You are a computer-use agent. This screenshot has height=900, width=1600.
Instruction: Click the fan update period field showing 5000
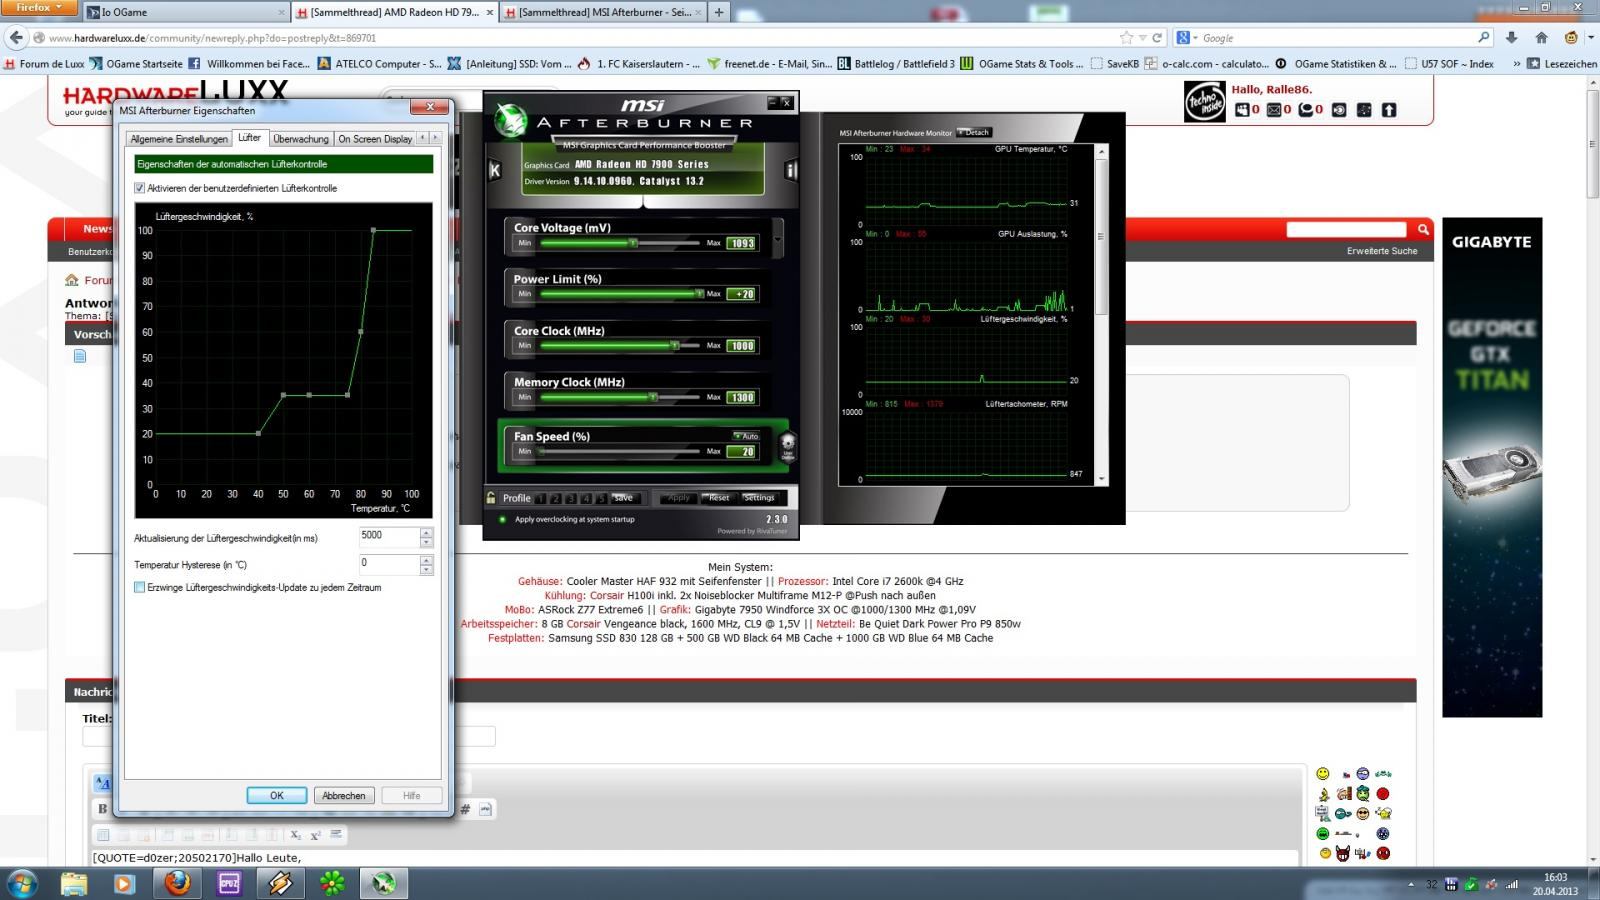389,537
